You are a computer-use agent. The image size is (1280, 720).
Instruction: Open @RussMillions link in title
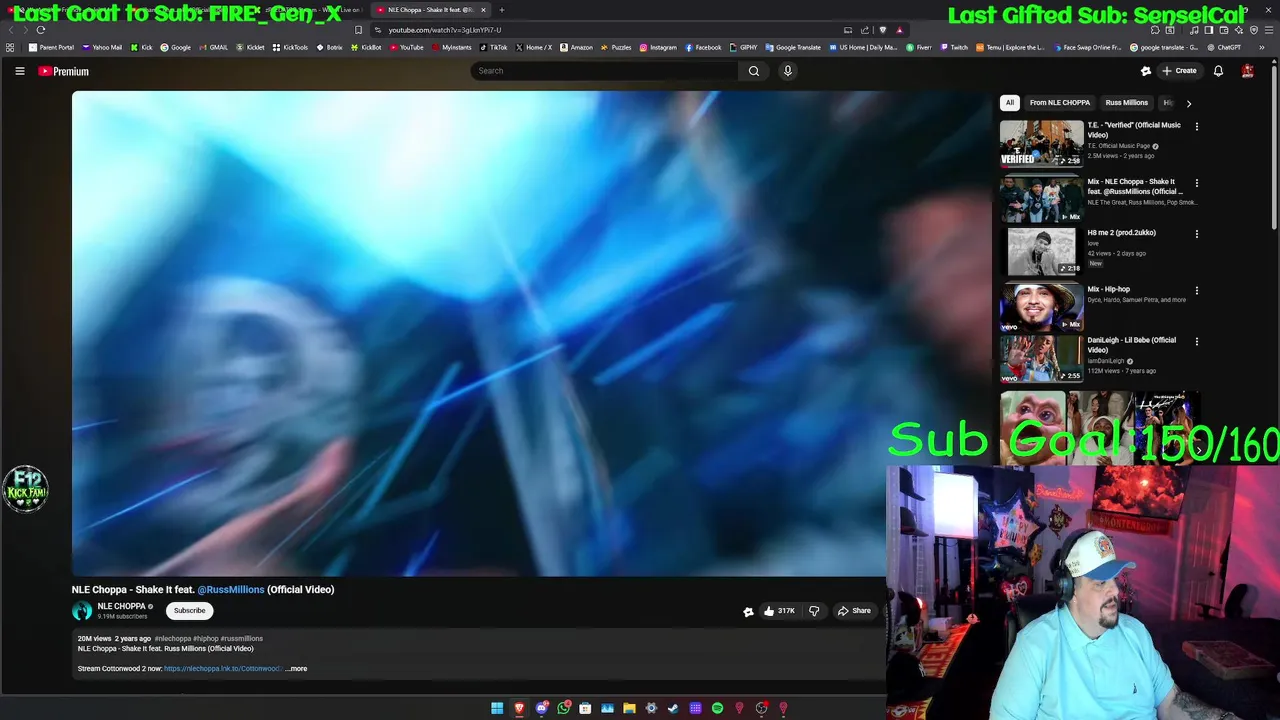(231, 590)
